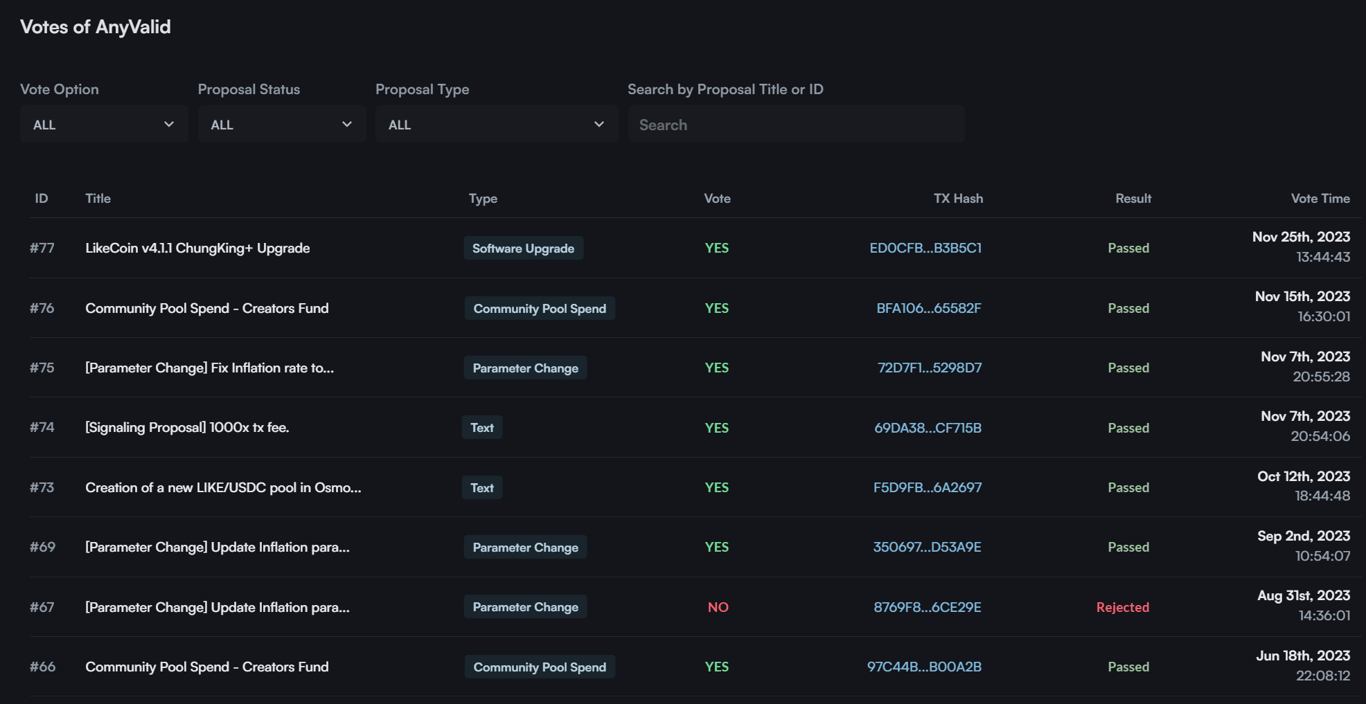The height and width of the screenshot is (704, 1366).
Task: Open proposal #67 Update Inflation title
Action: point(218,607)
